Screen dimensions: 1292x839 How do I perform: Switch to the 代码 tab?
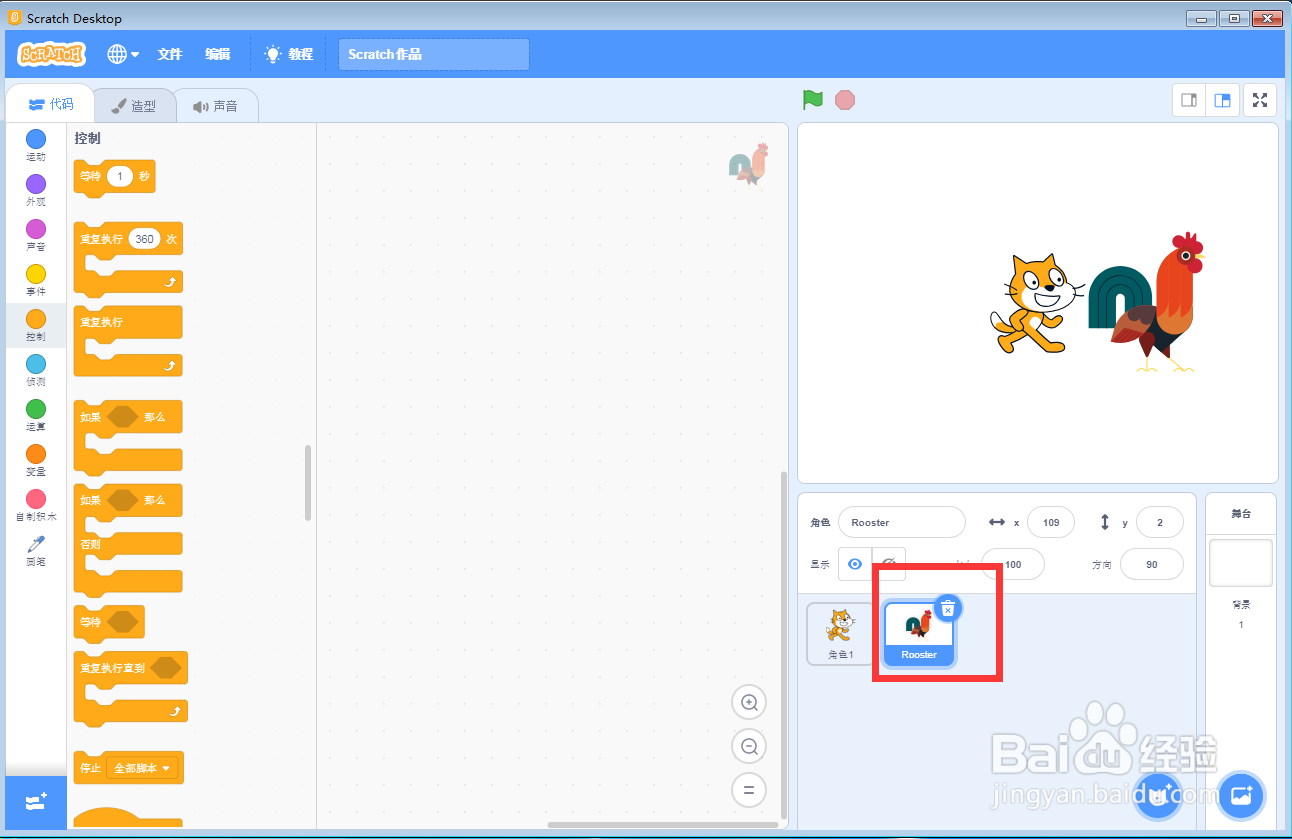tap(50, 104)
